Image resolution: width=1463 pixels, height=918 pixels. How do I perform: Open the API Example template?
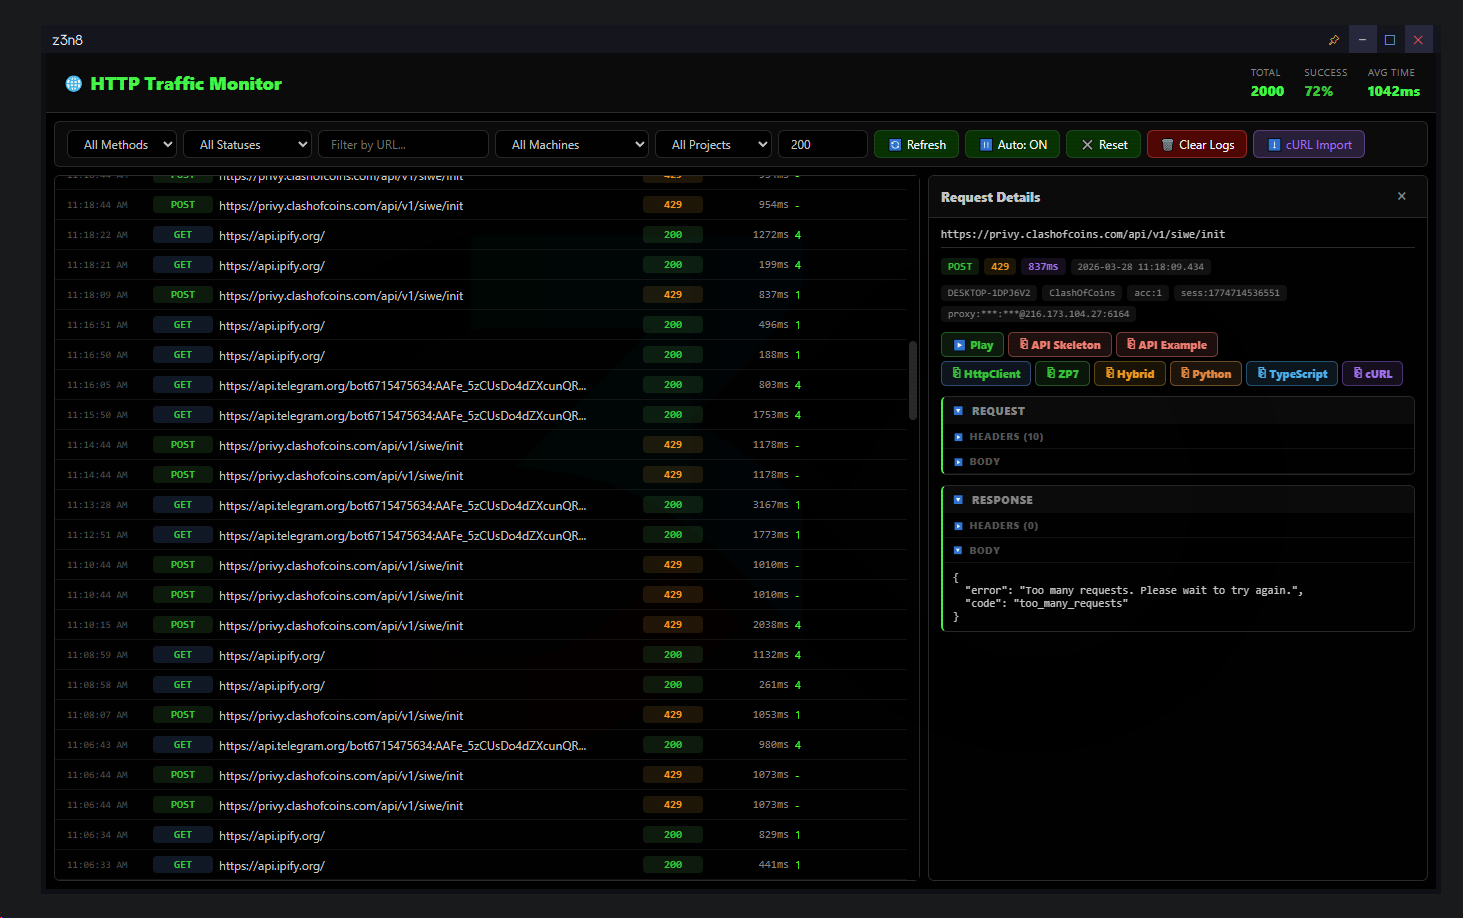(x=1166, y=345)
